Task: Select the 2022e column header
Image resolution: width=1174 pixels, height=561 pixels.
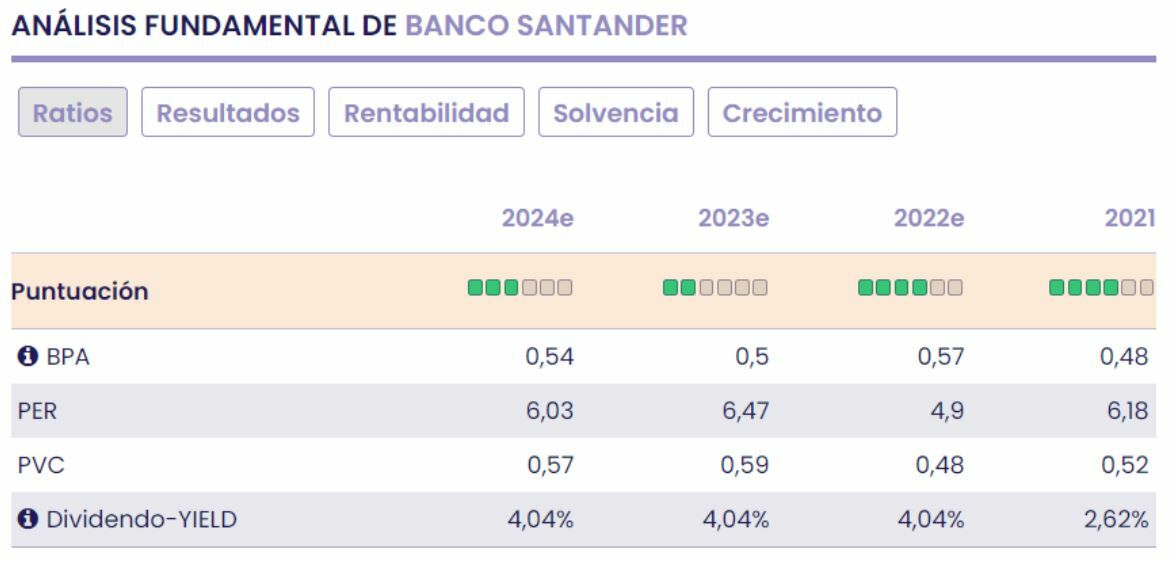Action: tap(930, 218)
